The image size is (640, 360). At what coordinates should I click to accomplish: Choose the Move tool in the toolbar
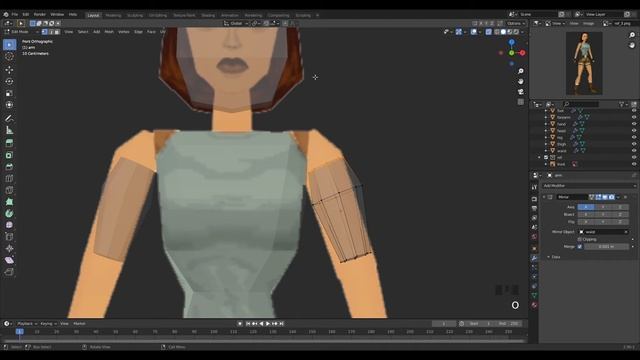[x=9, y=70]
